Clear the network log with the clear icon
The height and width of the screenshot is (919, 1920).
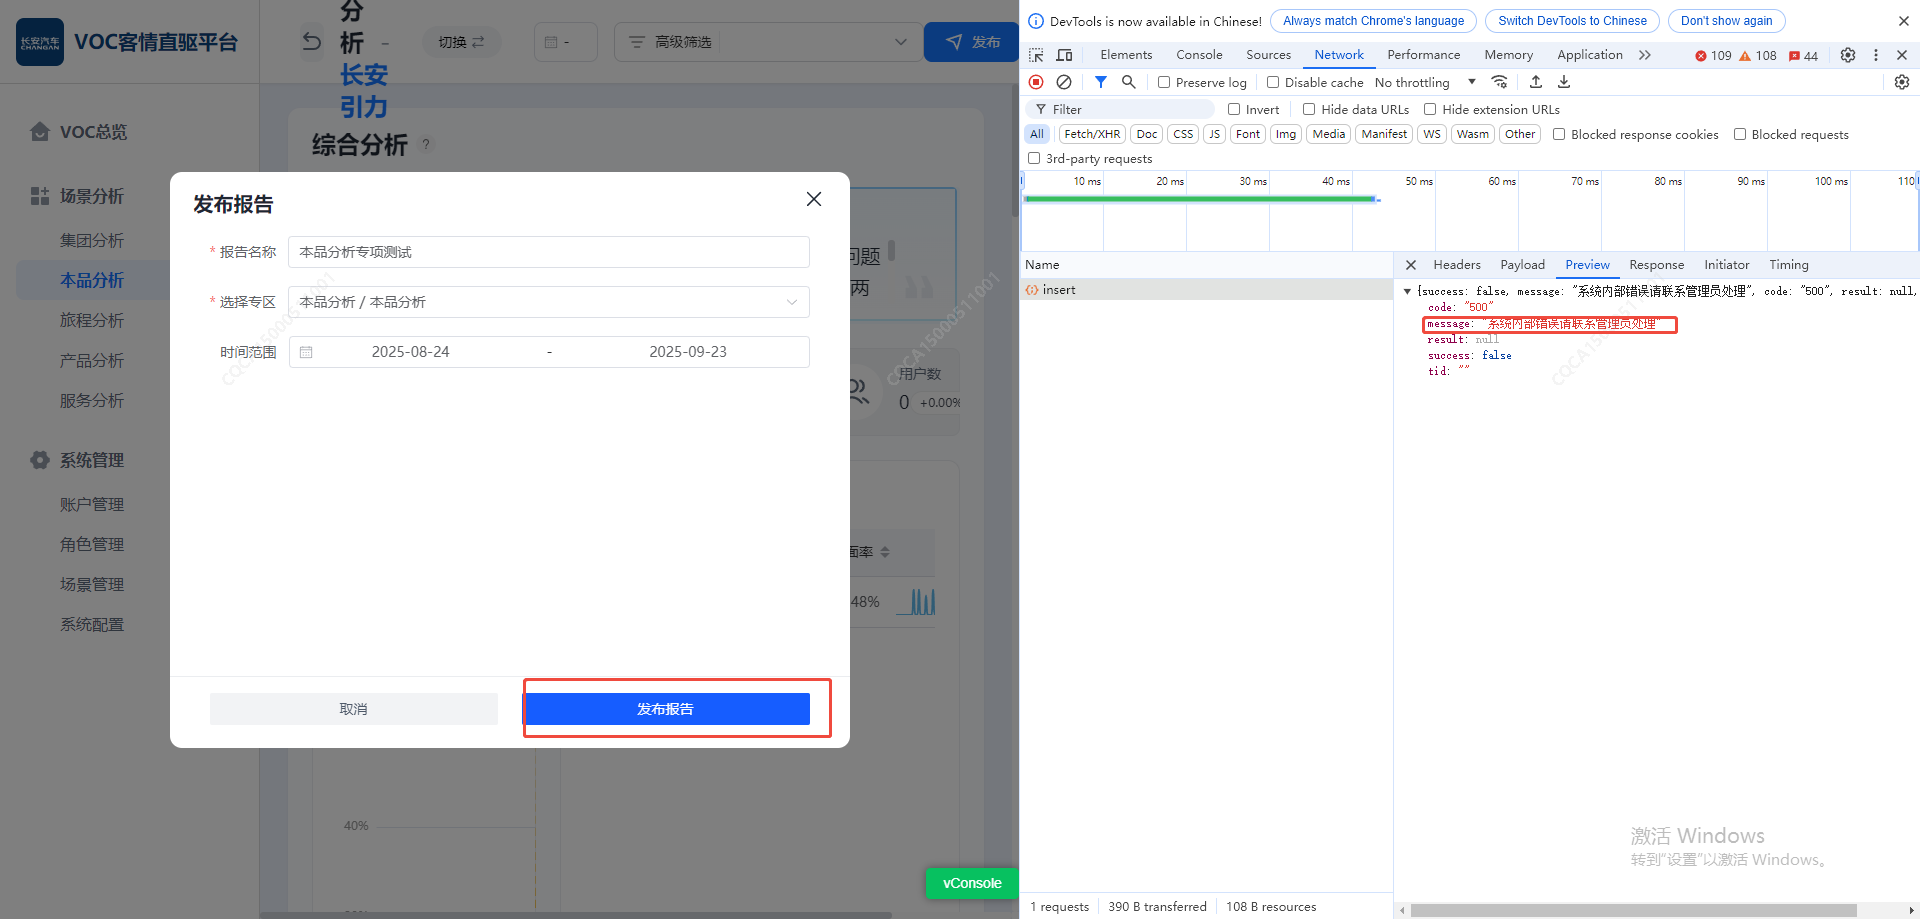1064,82
